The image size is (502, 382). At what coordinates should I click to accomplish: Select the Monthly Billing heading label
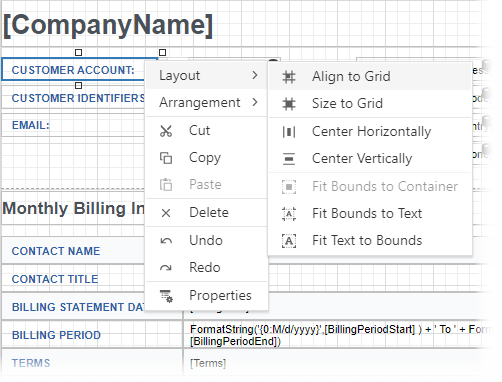click(x=73, y=209)
